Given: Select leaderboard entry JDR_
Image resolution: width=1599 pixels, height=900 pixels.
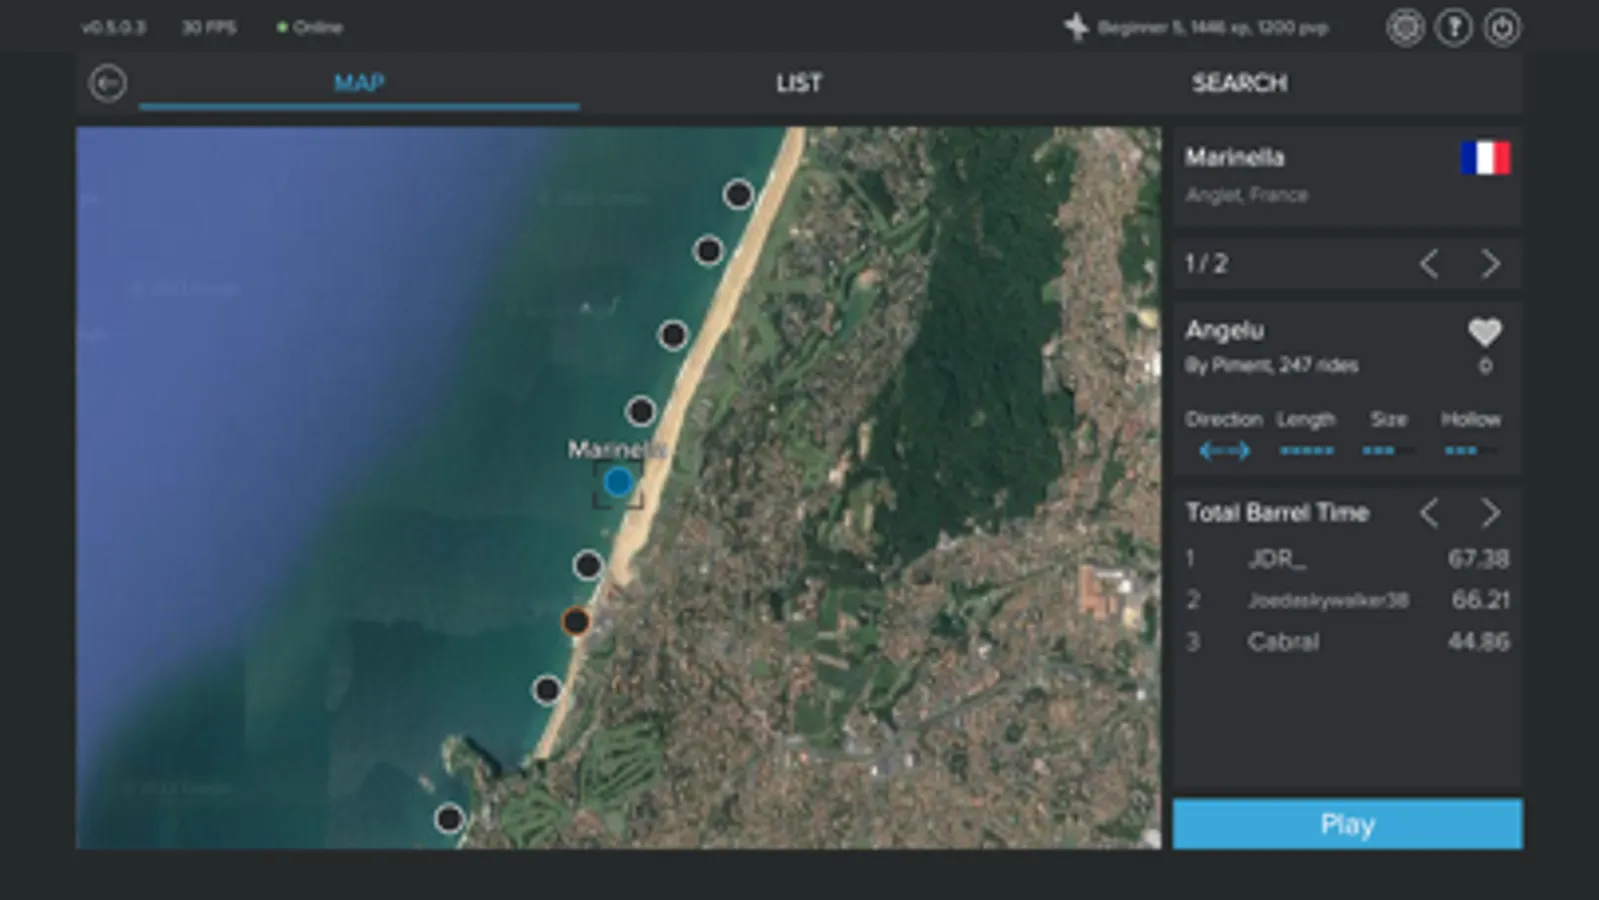Looking at the screenshot, I should click(x=1347, y=559).
